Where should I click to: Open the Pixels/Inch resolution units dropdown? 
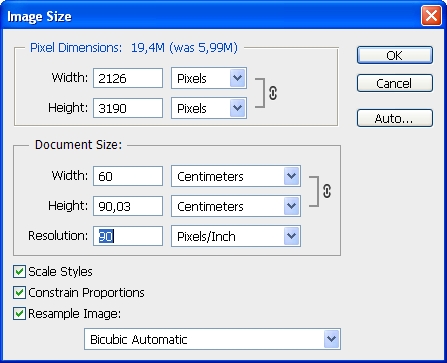(x=236, y=236)
